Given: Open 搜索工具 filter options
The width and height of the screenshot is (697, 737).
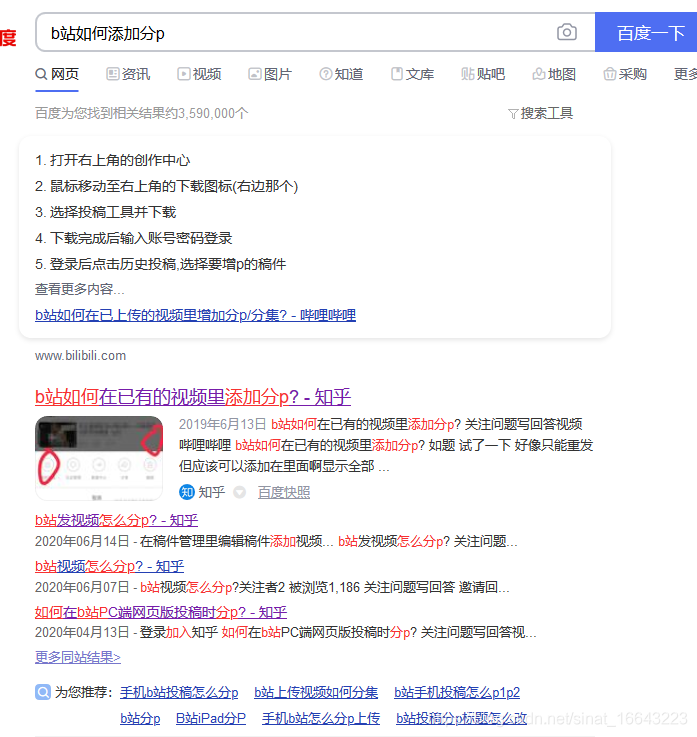Looking at the screenshot, I should point(540,113).
